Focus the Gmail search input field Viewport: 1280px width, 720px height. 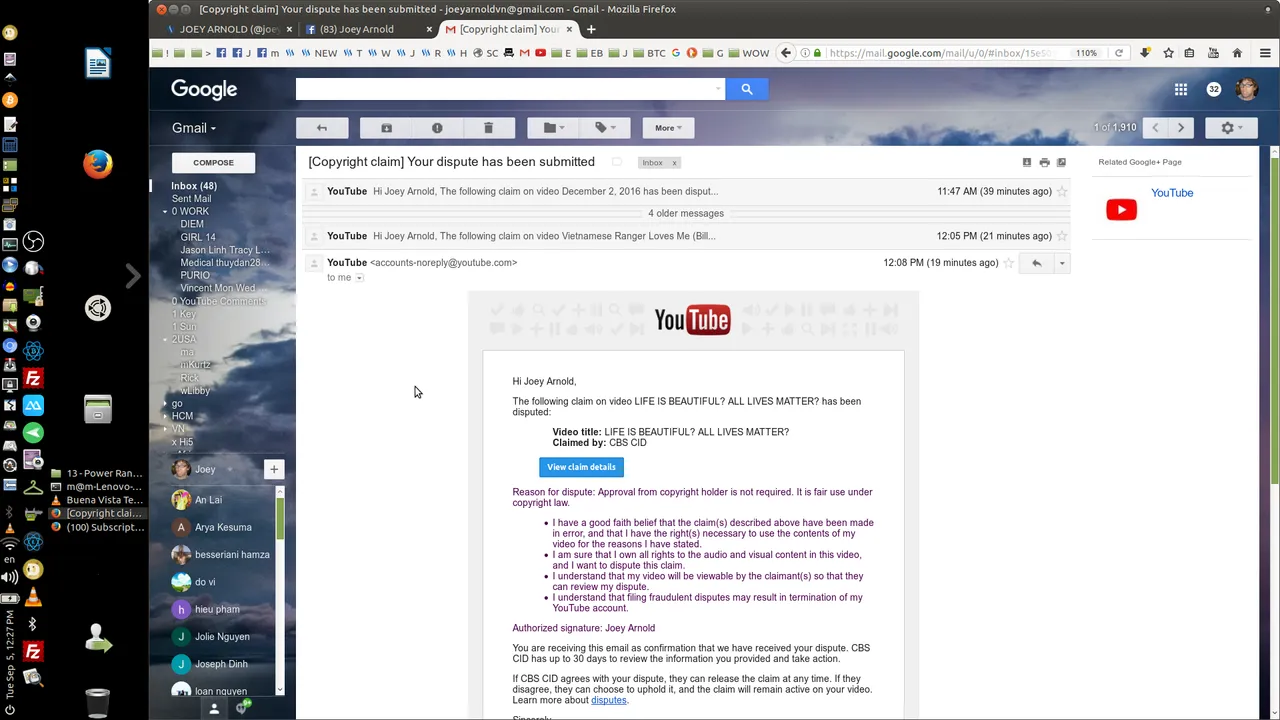pos(505,89)
